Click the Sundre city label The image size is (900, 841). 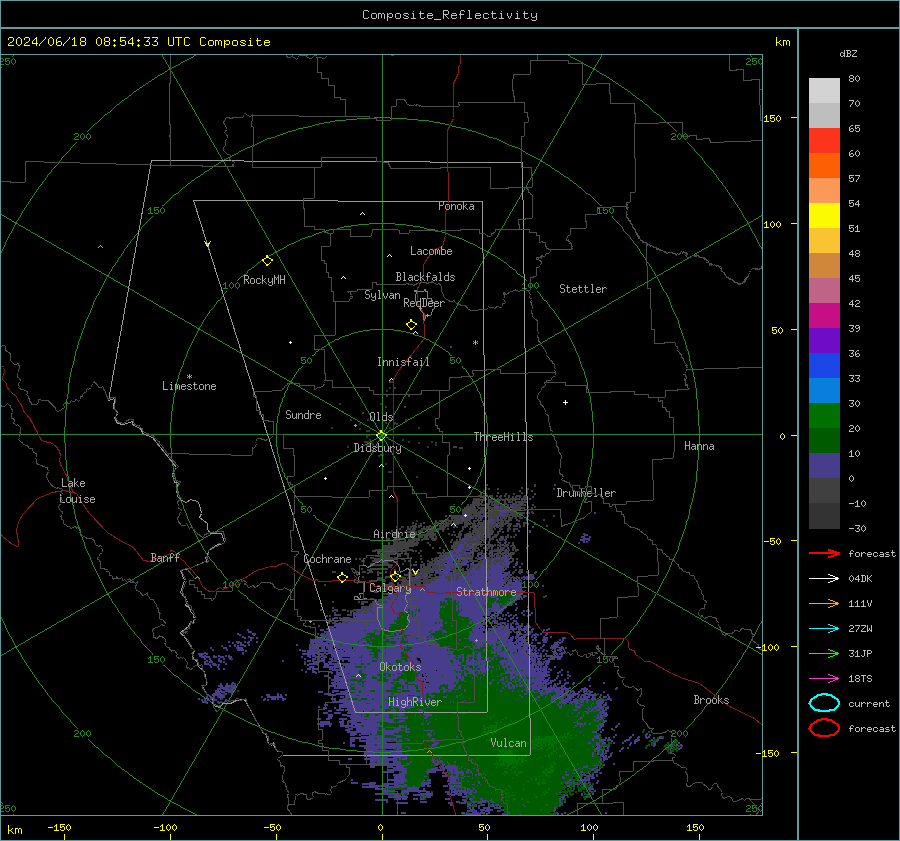coord(303,415)
